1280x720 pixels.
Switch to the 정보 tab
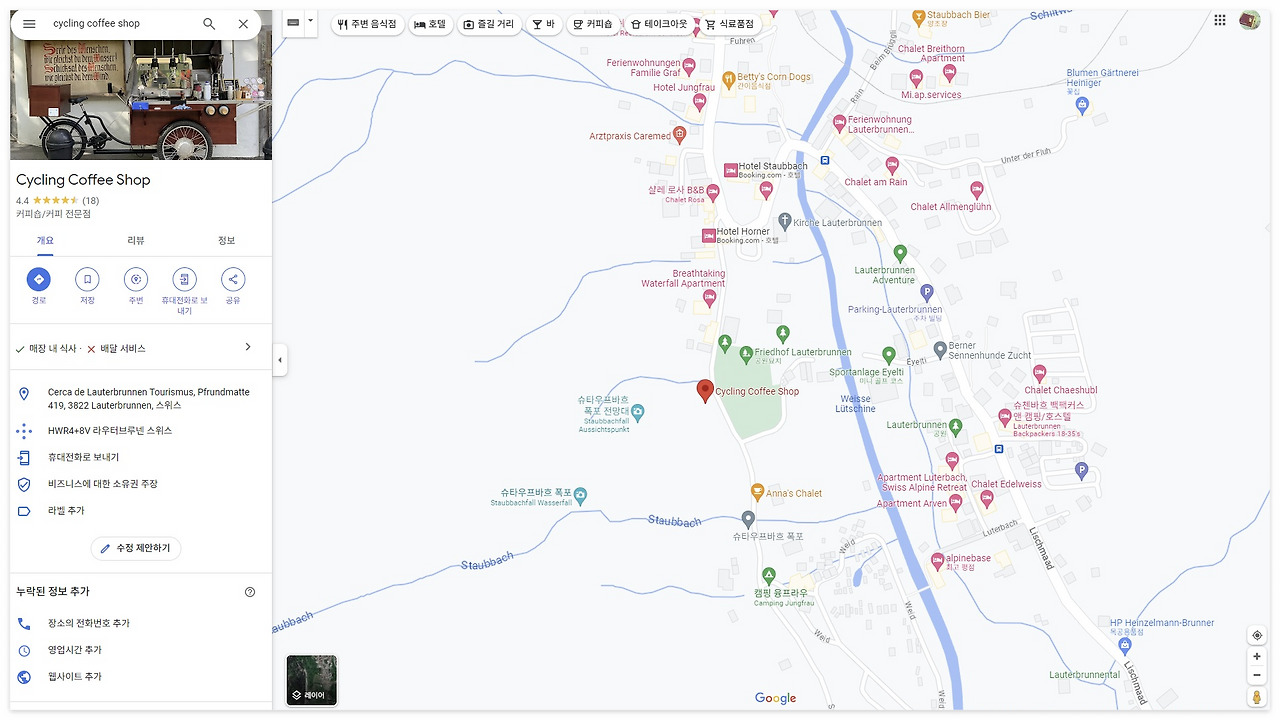tap(227, 241)
